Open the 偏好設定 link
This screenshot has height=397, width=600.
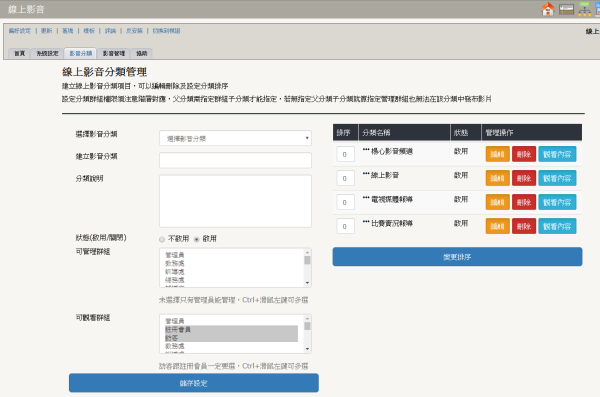[x=20, y=31]
